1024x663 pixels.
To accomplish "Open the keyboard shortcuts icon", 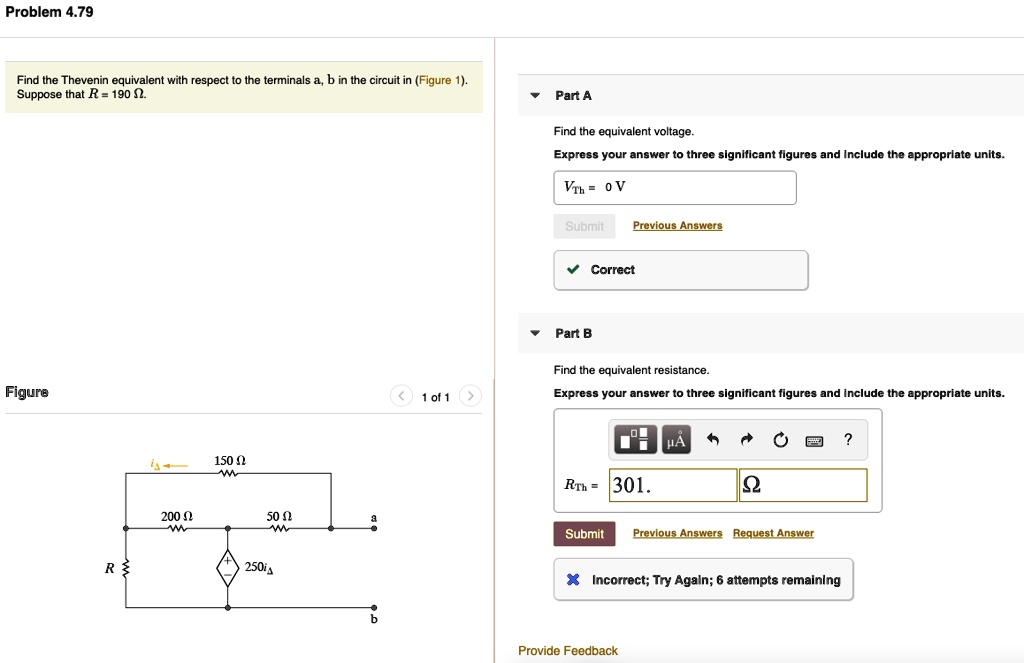I will (813, 439).
